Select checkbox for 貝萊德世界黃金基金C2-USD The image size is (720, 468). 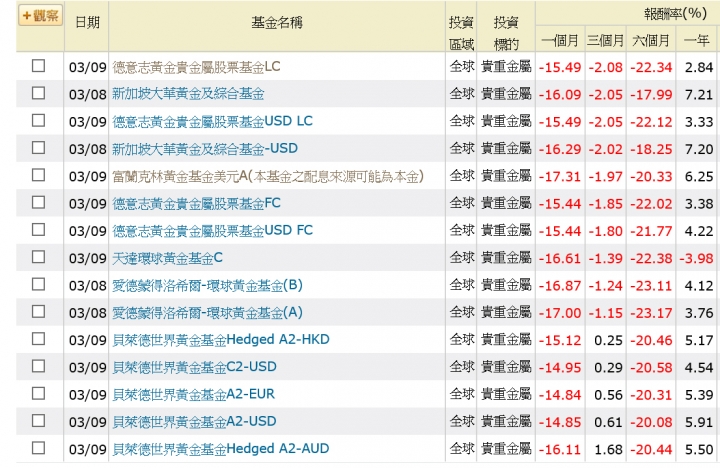point(39,366)
